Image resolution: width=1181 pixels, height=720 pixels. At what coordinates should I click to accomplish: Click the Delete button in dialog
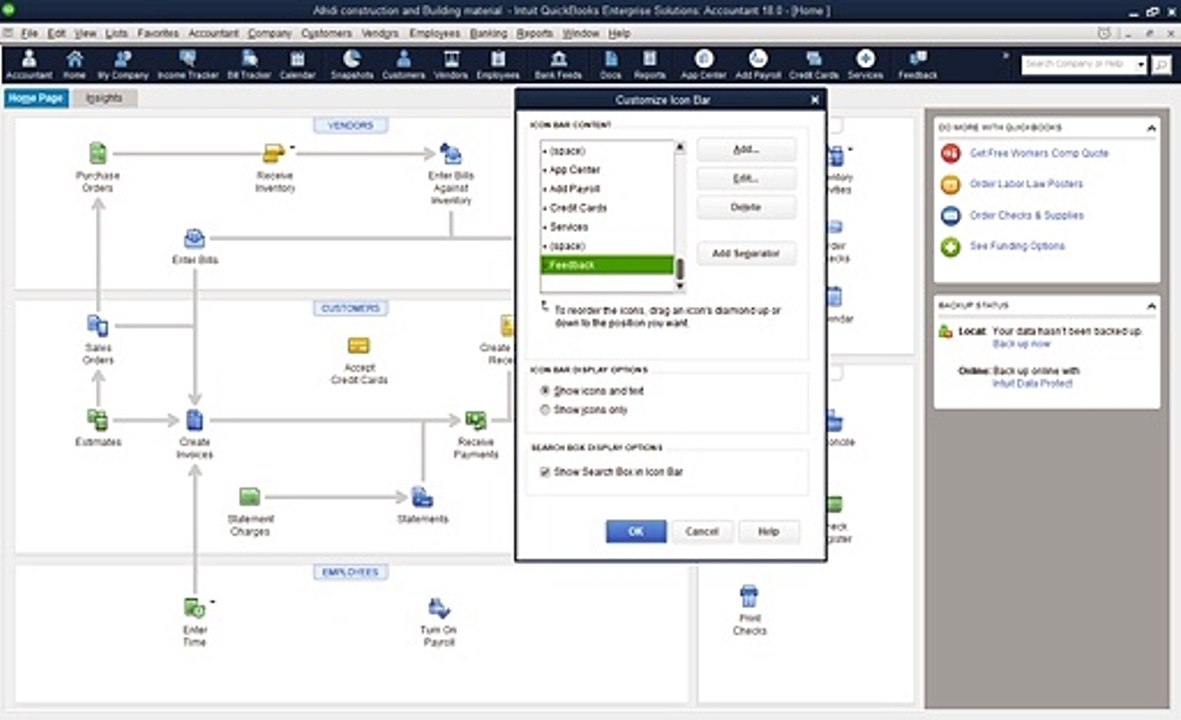[746, 207]
